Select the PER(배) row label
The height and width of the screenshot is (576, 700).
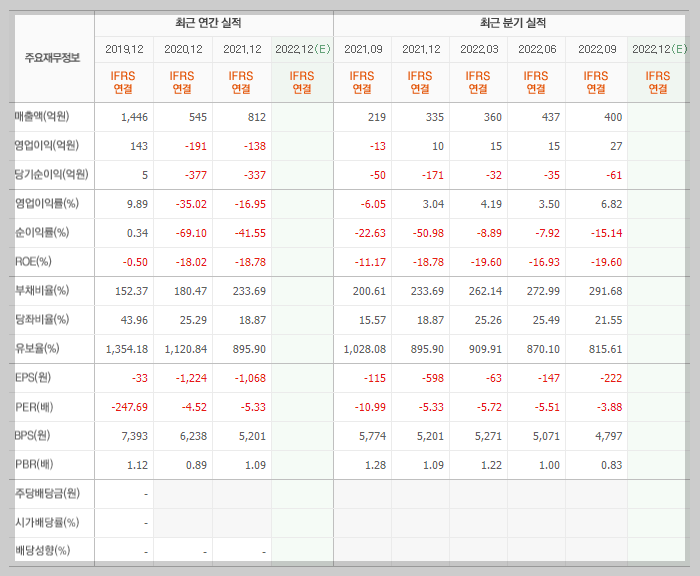tap(34, 407)
